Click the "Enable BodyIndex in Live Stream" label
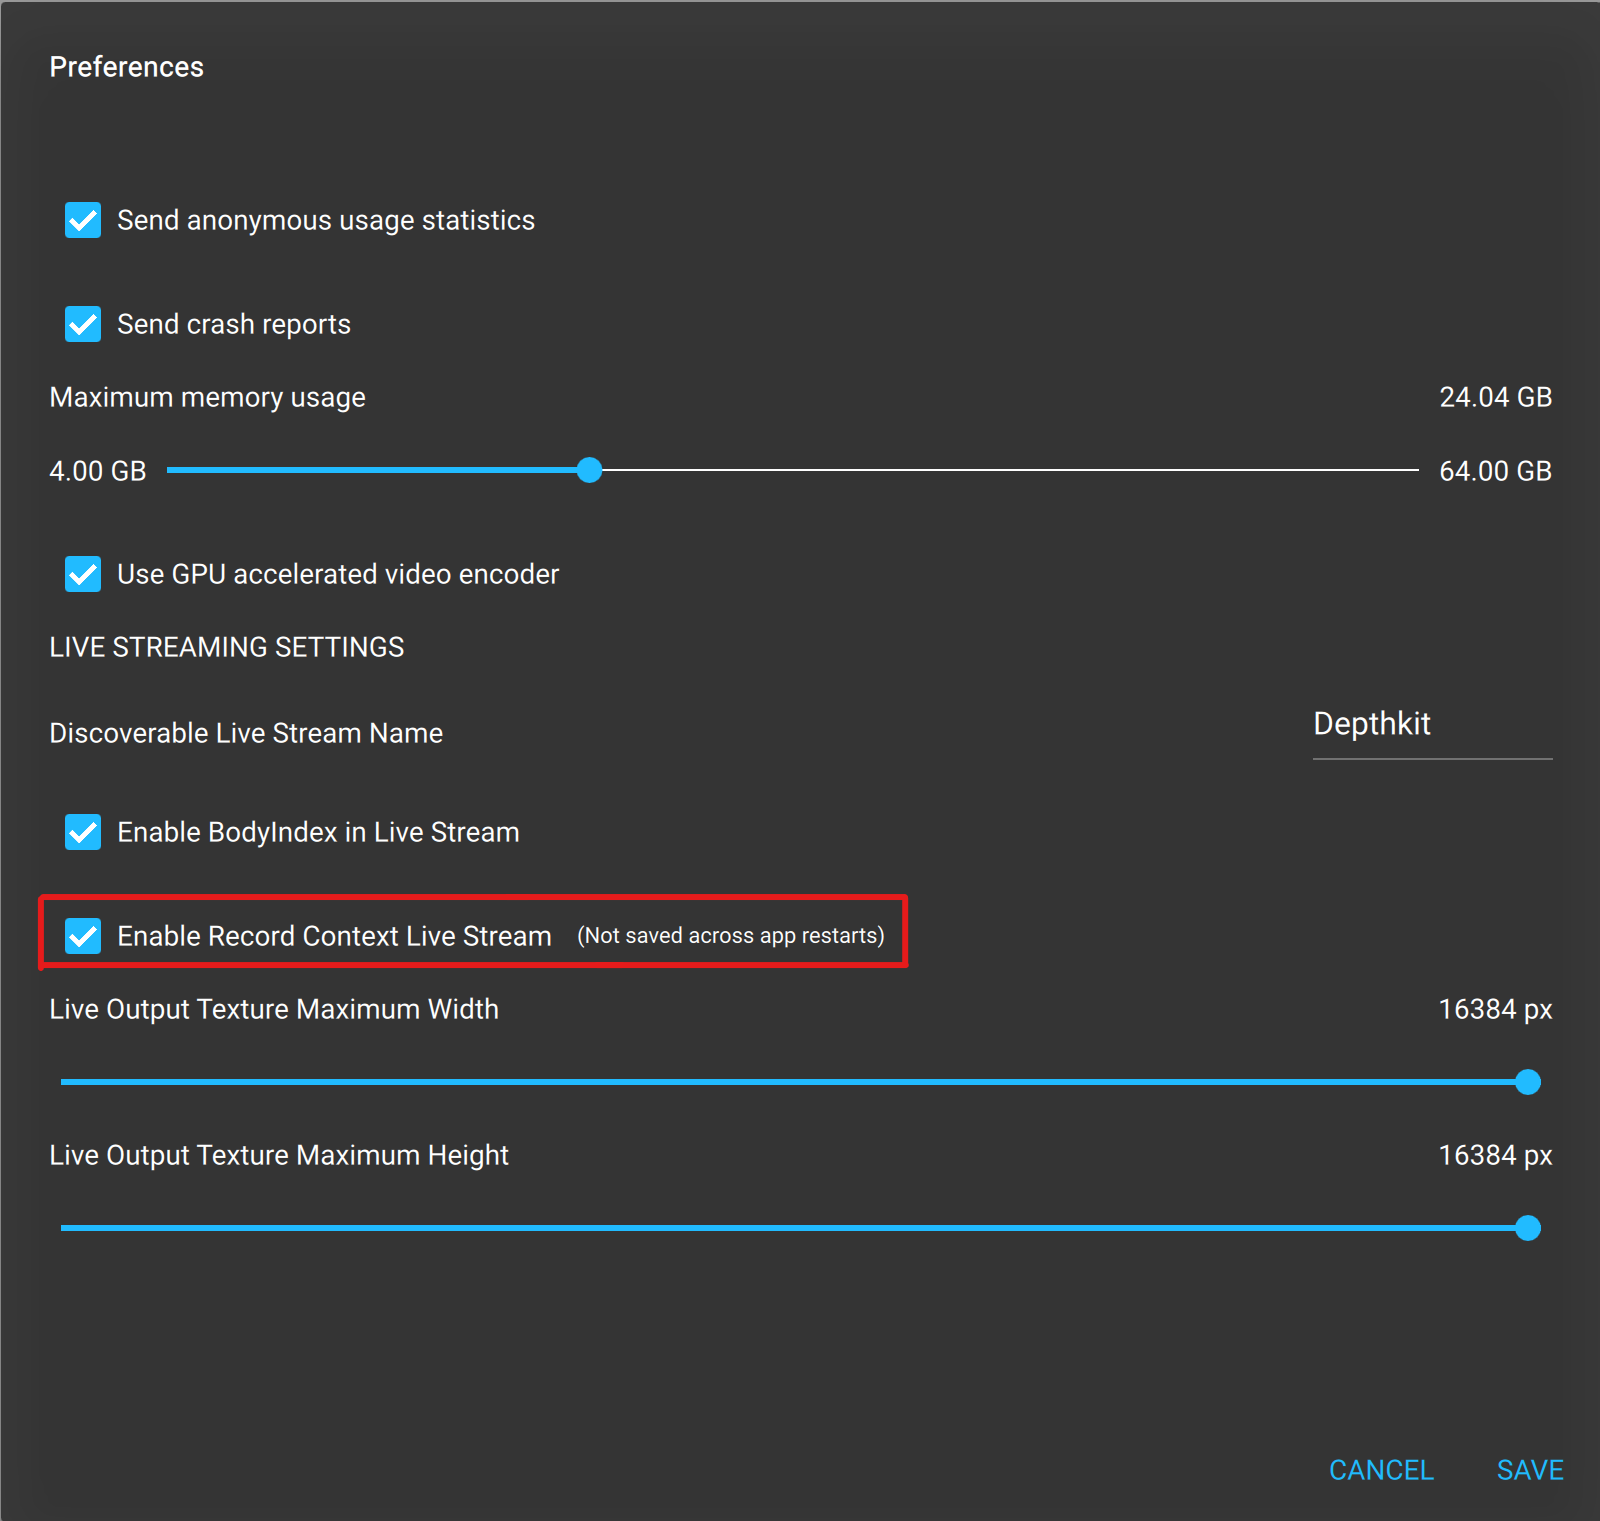Screen dimensions: 1600x1521 (318, 832)
